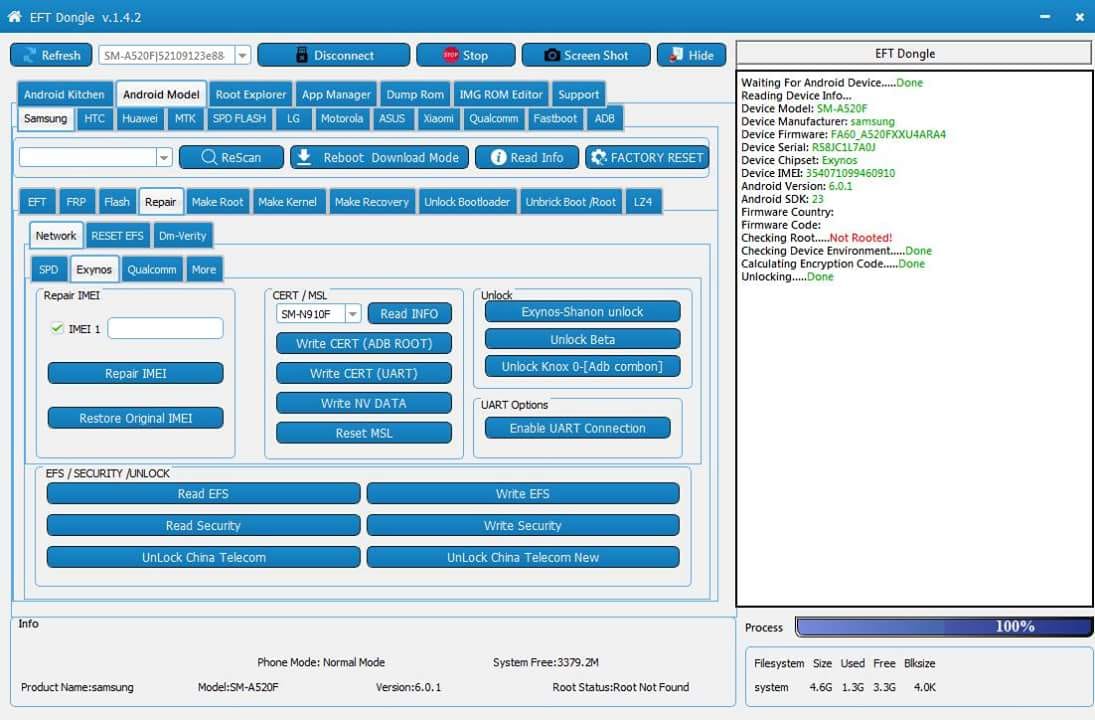The height and width of the screenshot is (720, 1095).
Task: Click the IMEI 1 text field
Action: pyautogui.click(x=165, y=328)
